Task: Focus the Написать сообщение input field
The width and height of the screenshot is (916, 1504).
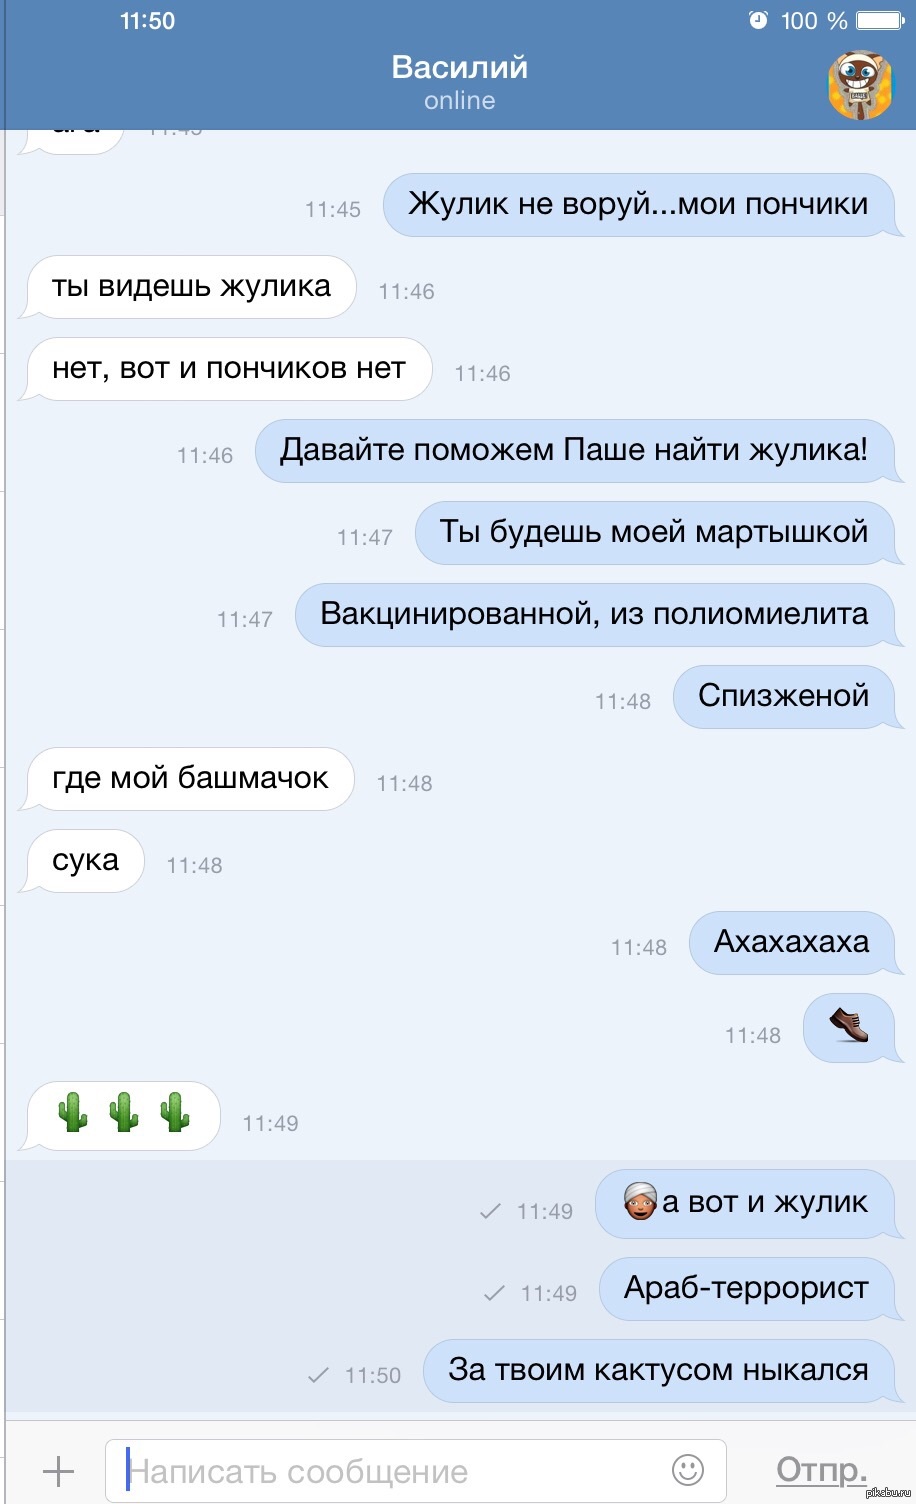Action: click(x=415, y=1470)
